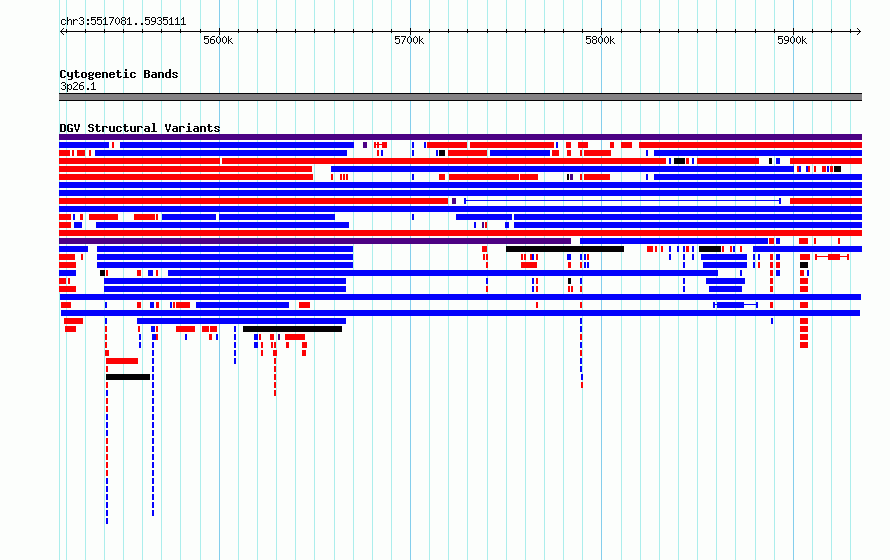Screen dimensions: 890x560
Task: Select the long black variant bar near 5800k
Action: [565, 249]
